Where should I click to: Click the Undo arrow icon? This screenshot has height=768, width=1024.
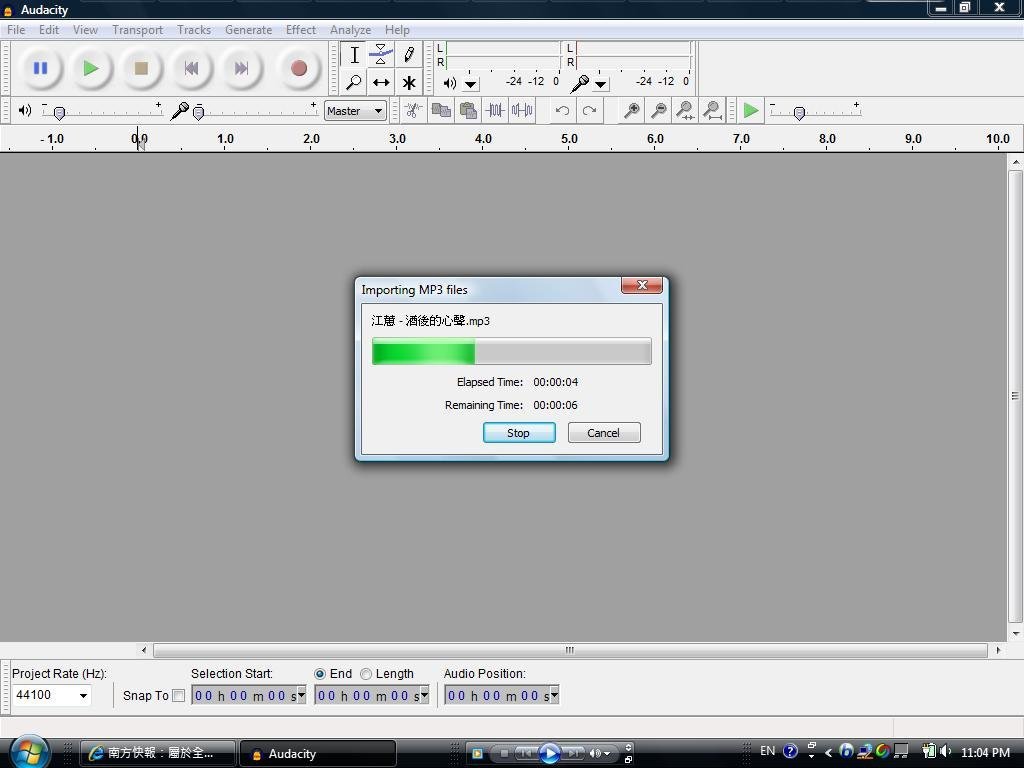[x=562, y=110]
